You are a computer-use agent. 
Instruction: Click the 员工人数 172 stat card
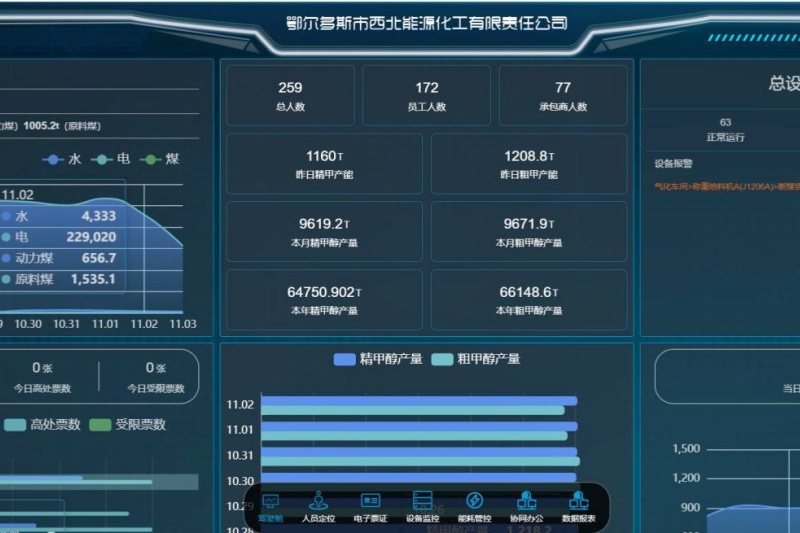(426, 96)
